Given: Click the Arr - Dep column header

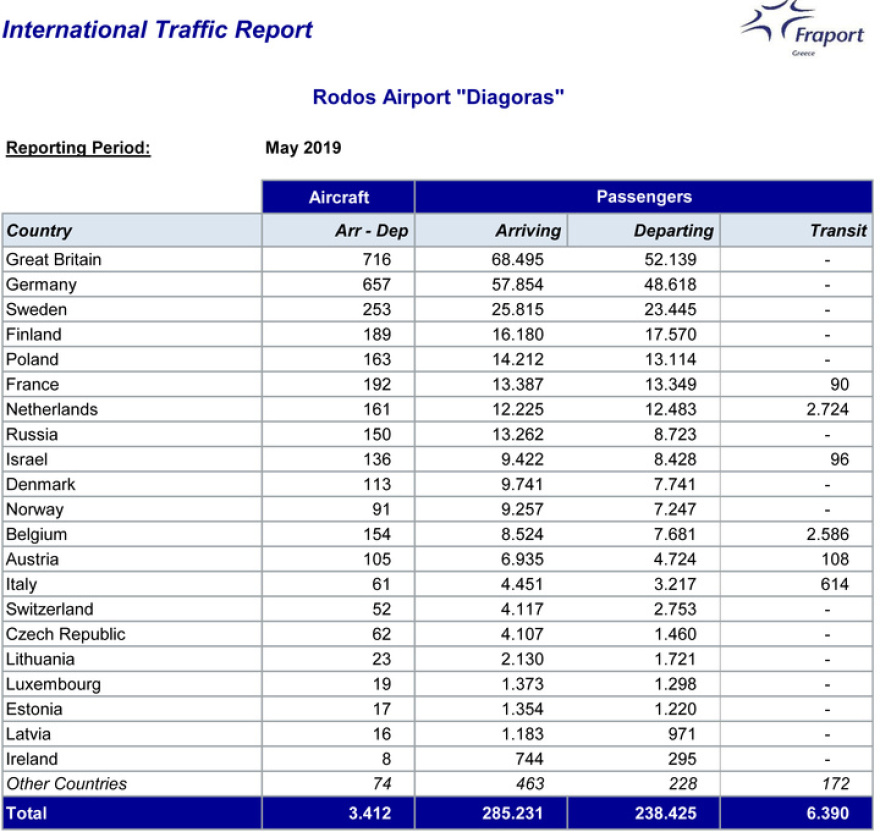Looking at the screenshot, I should point(371,231).
